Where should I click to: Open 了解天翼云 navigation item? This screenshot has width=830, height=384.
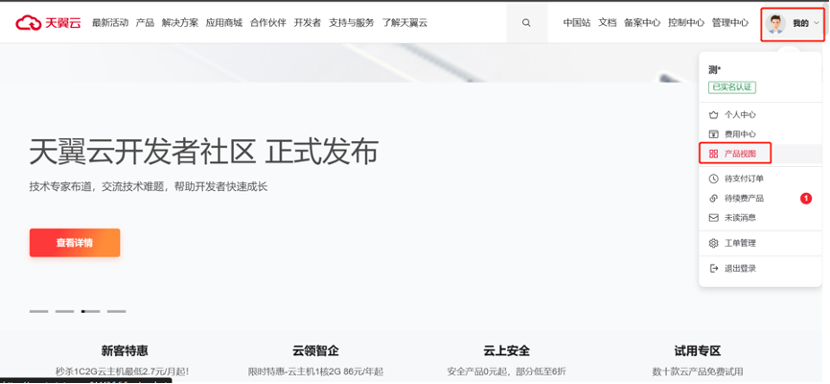[405, 23]
